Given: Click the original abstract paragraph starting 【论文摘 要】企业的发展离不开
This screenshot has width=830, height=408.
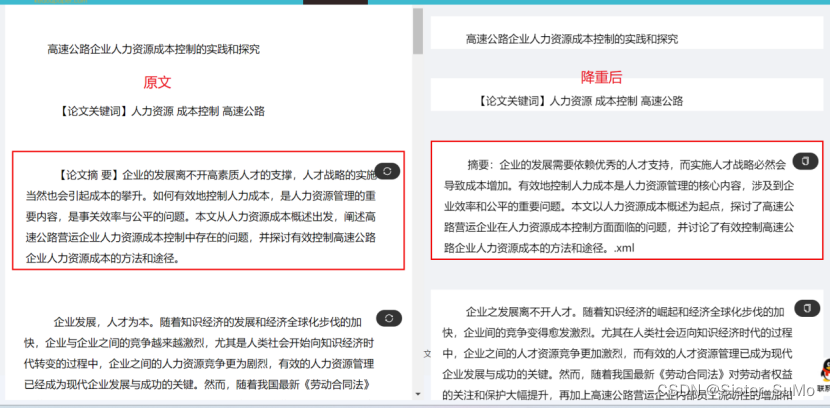Looking at the screenshot, I should [x=201, y=216].
